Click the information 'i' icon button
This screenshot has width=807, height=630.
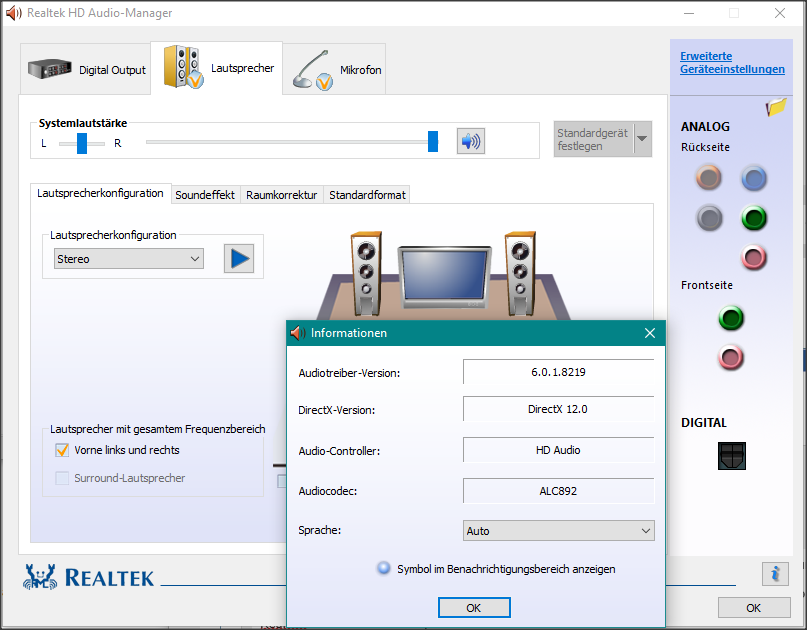coord(775,573)
